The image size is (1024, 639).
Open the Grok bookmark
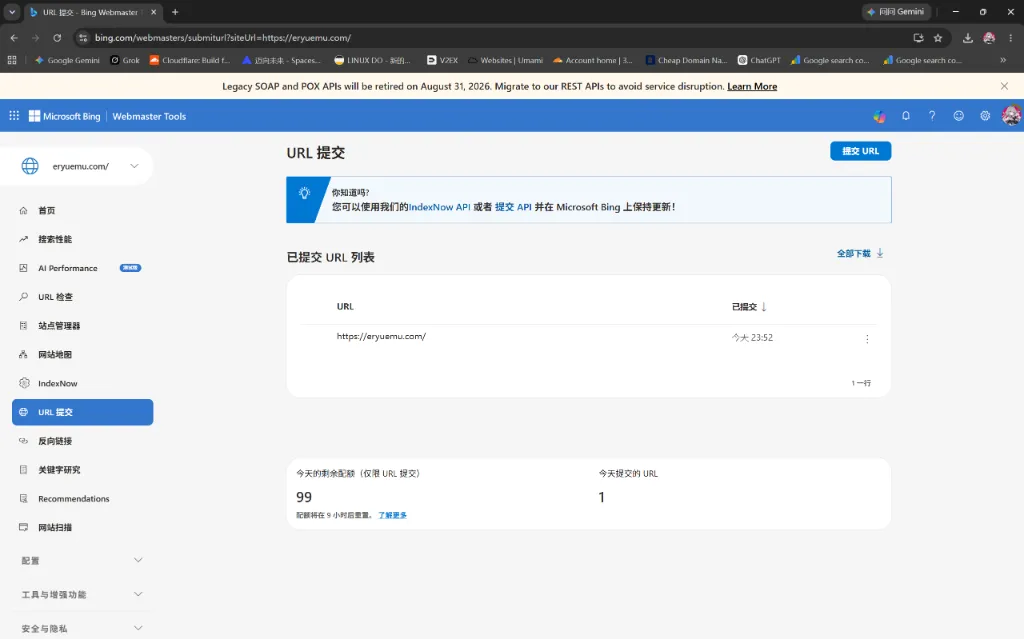pos(125,60)
